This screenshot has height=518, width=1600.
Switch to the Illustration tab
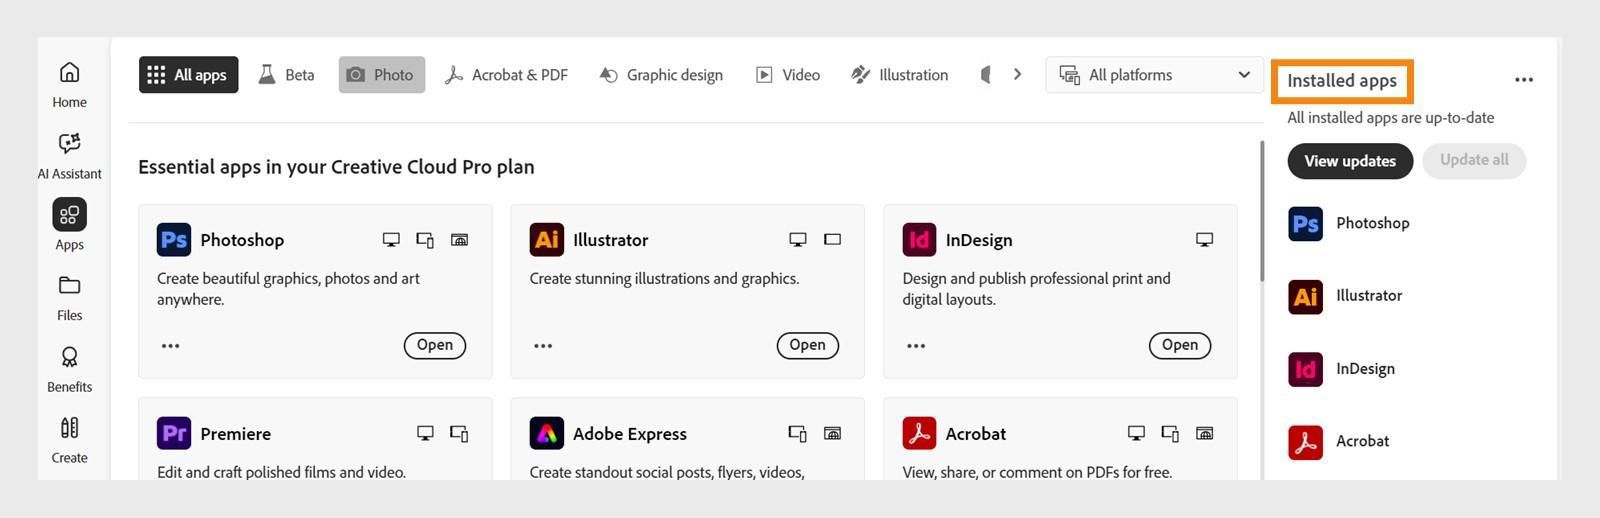coord(899,75)
